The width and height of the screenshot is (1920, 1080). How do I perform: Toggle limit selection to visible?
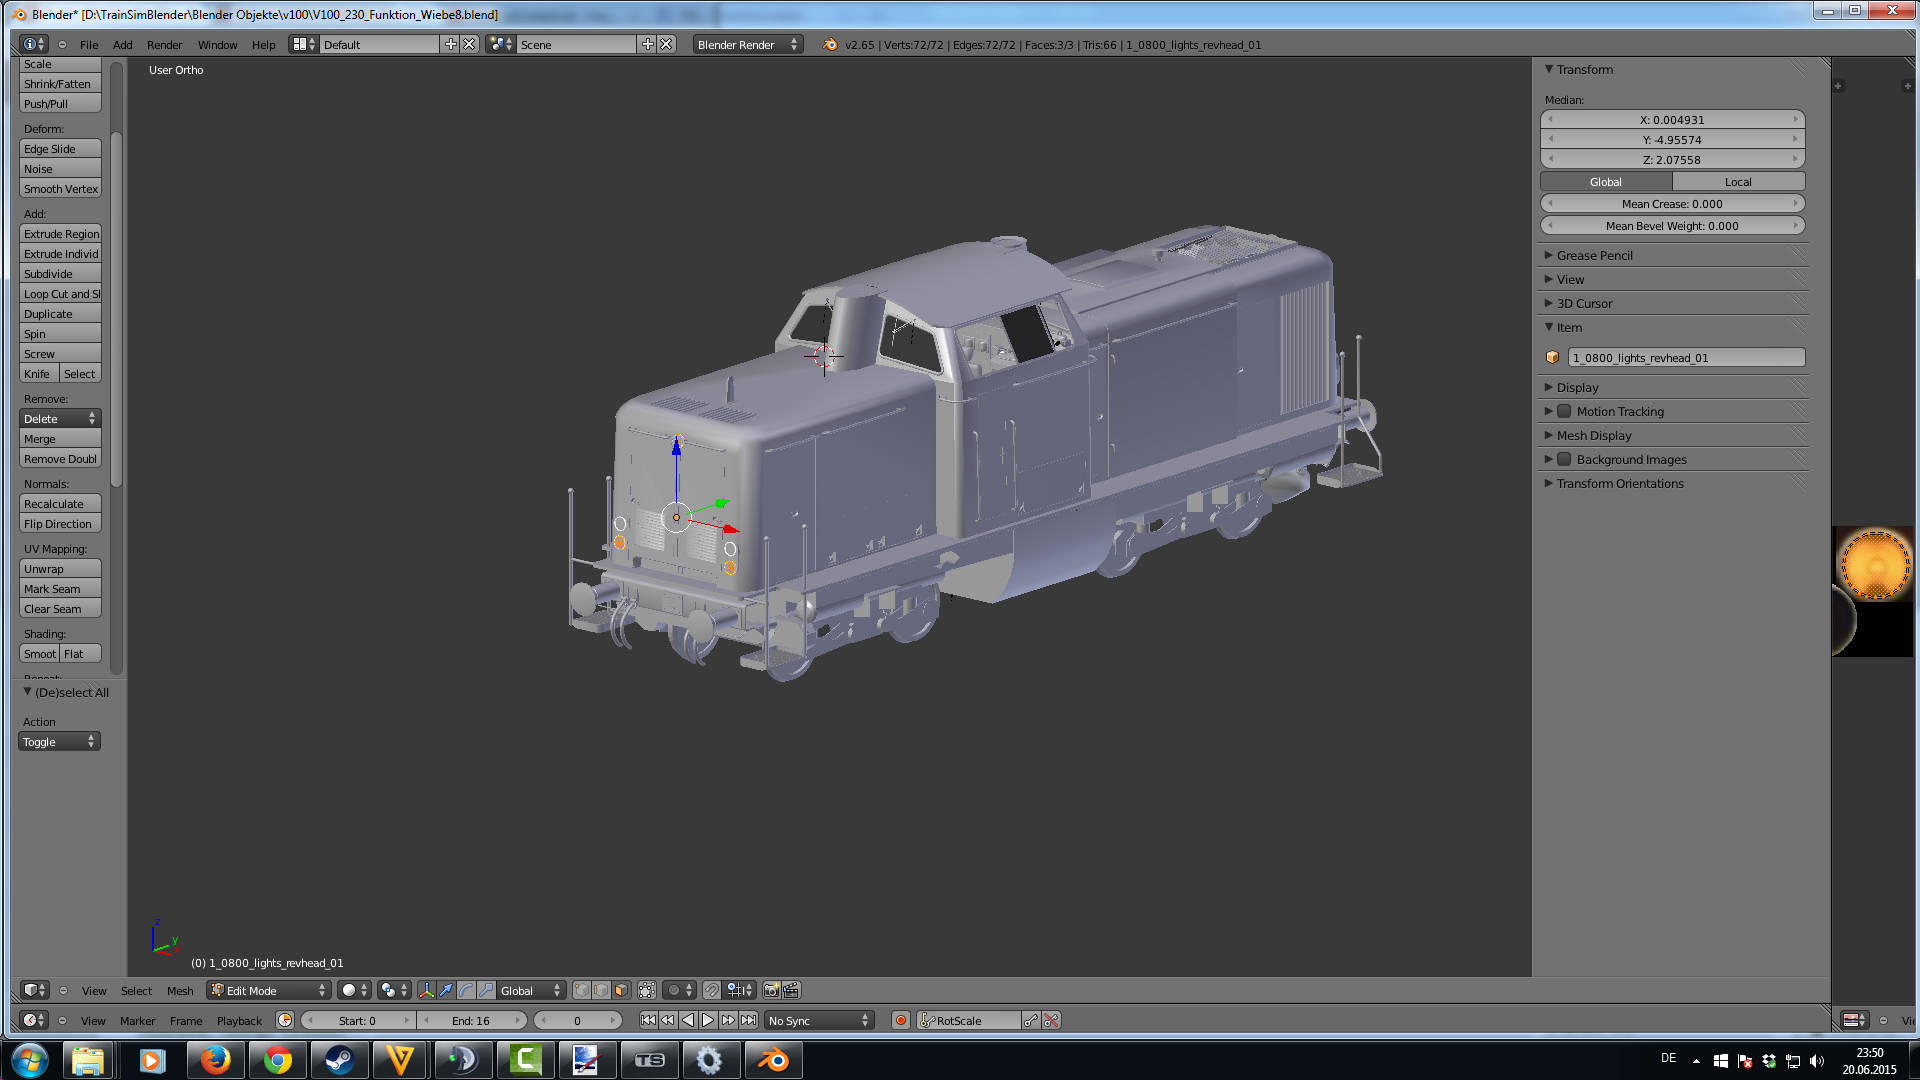point(647,990)
